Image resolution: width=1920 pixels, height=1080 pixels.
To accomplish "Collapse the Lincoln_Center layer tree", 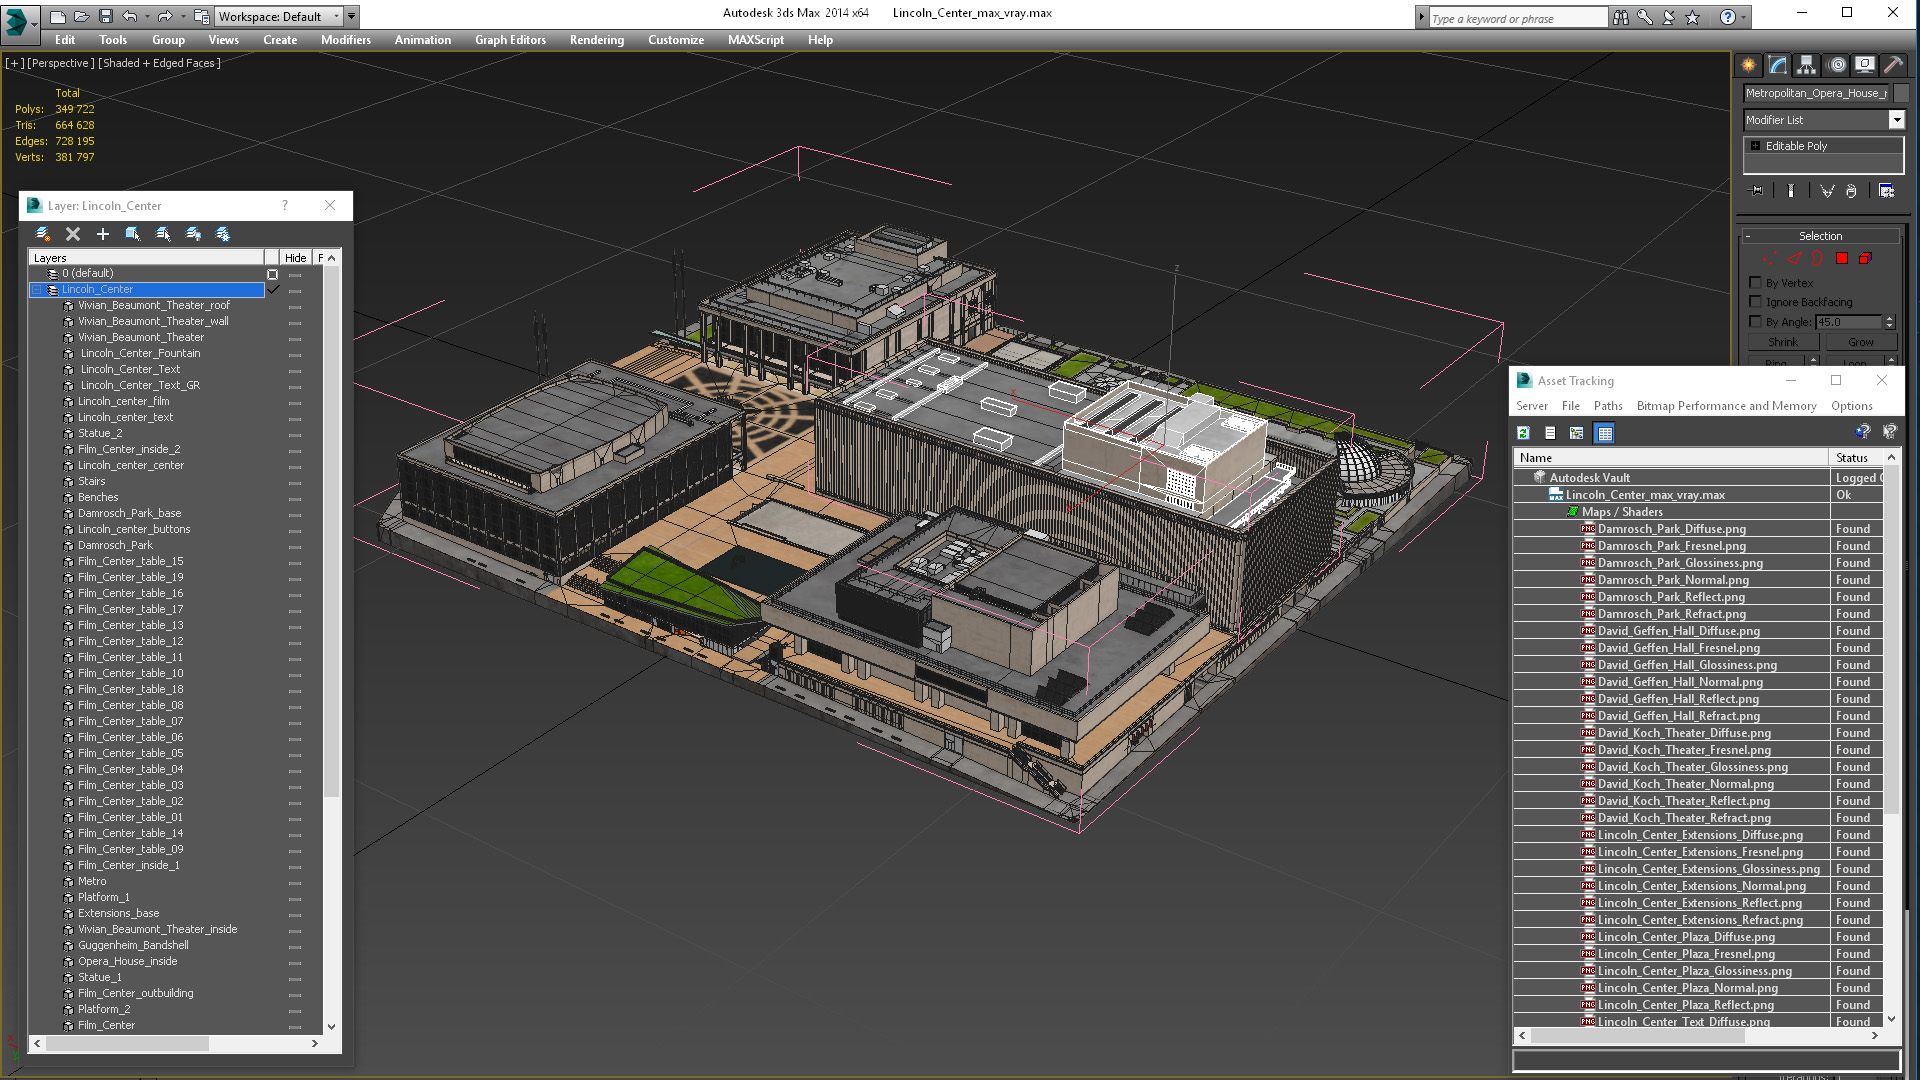I will [x=37, y=289].
